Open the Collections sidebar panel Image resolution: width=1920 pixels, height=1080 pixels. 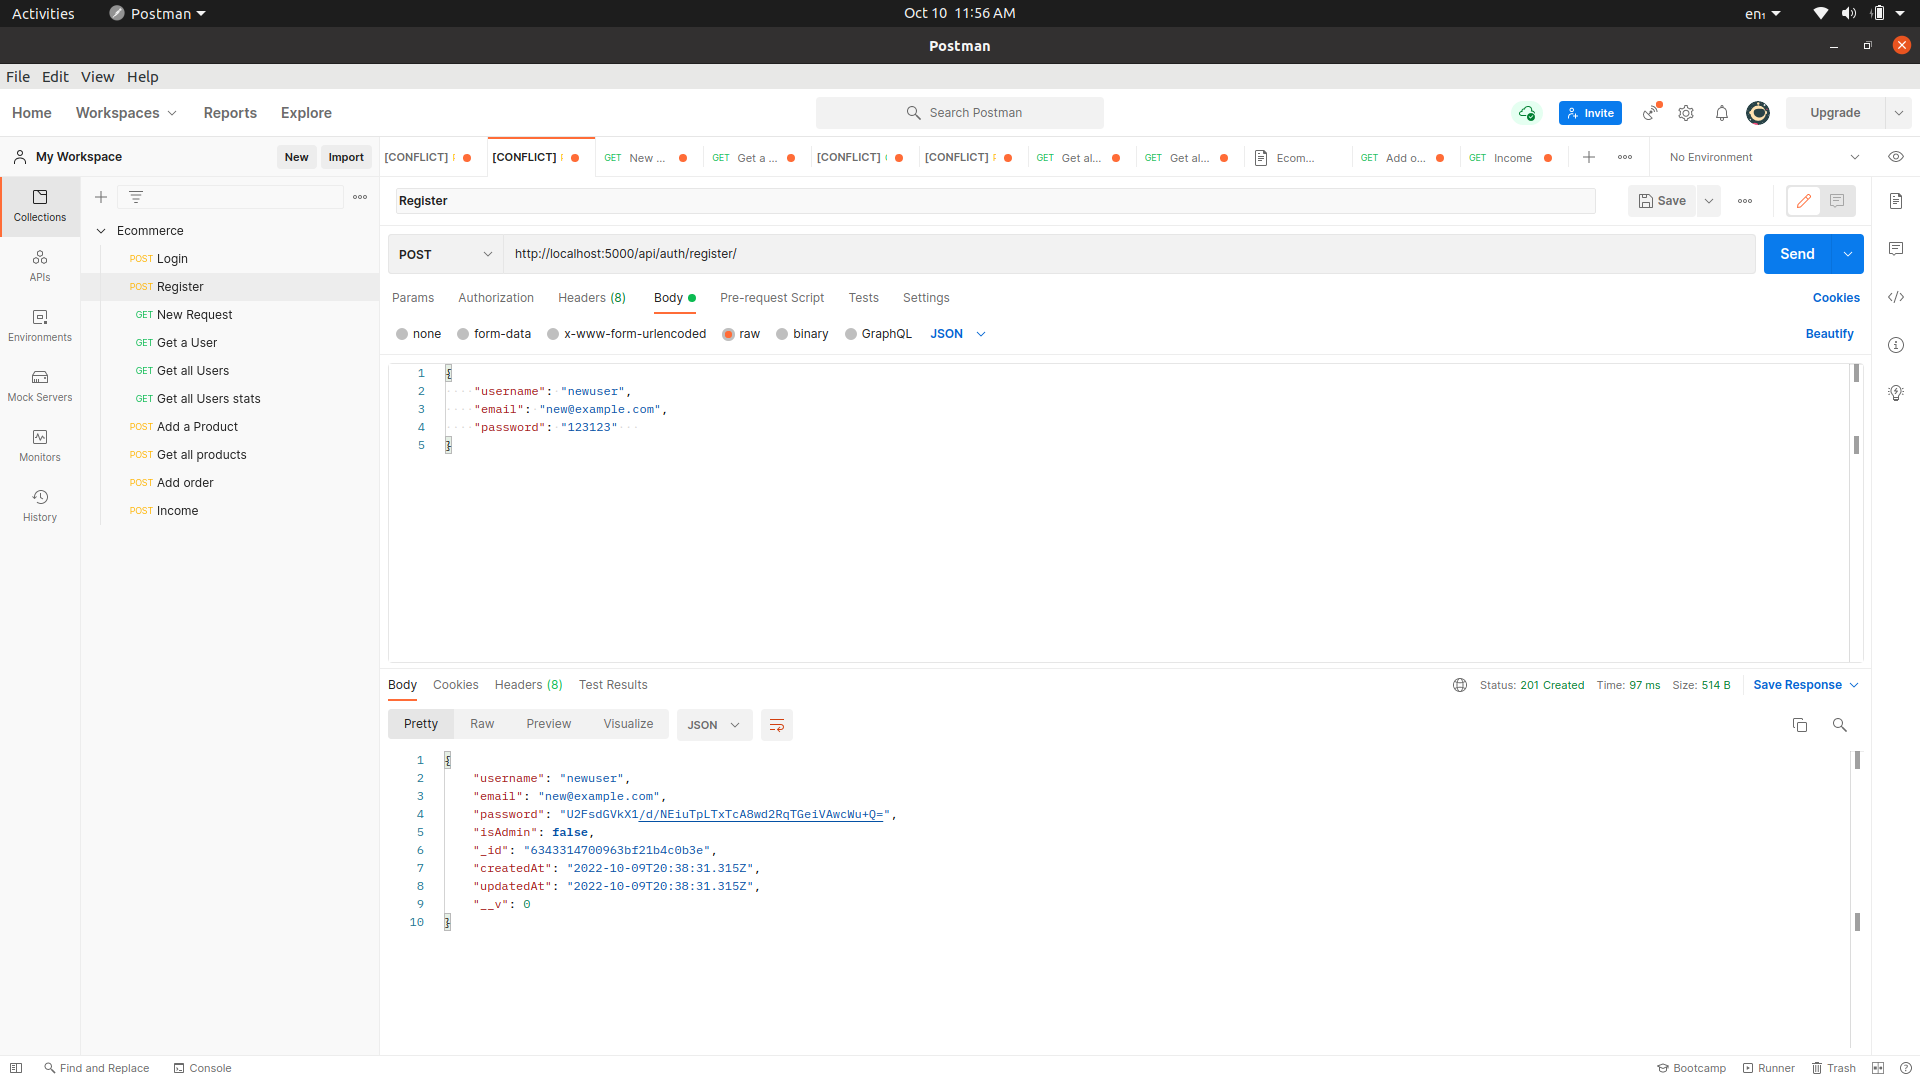pyautogui.click(x=40, y=206)
